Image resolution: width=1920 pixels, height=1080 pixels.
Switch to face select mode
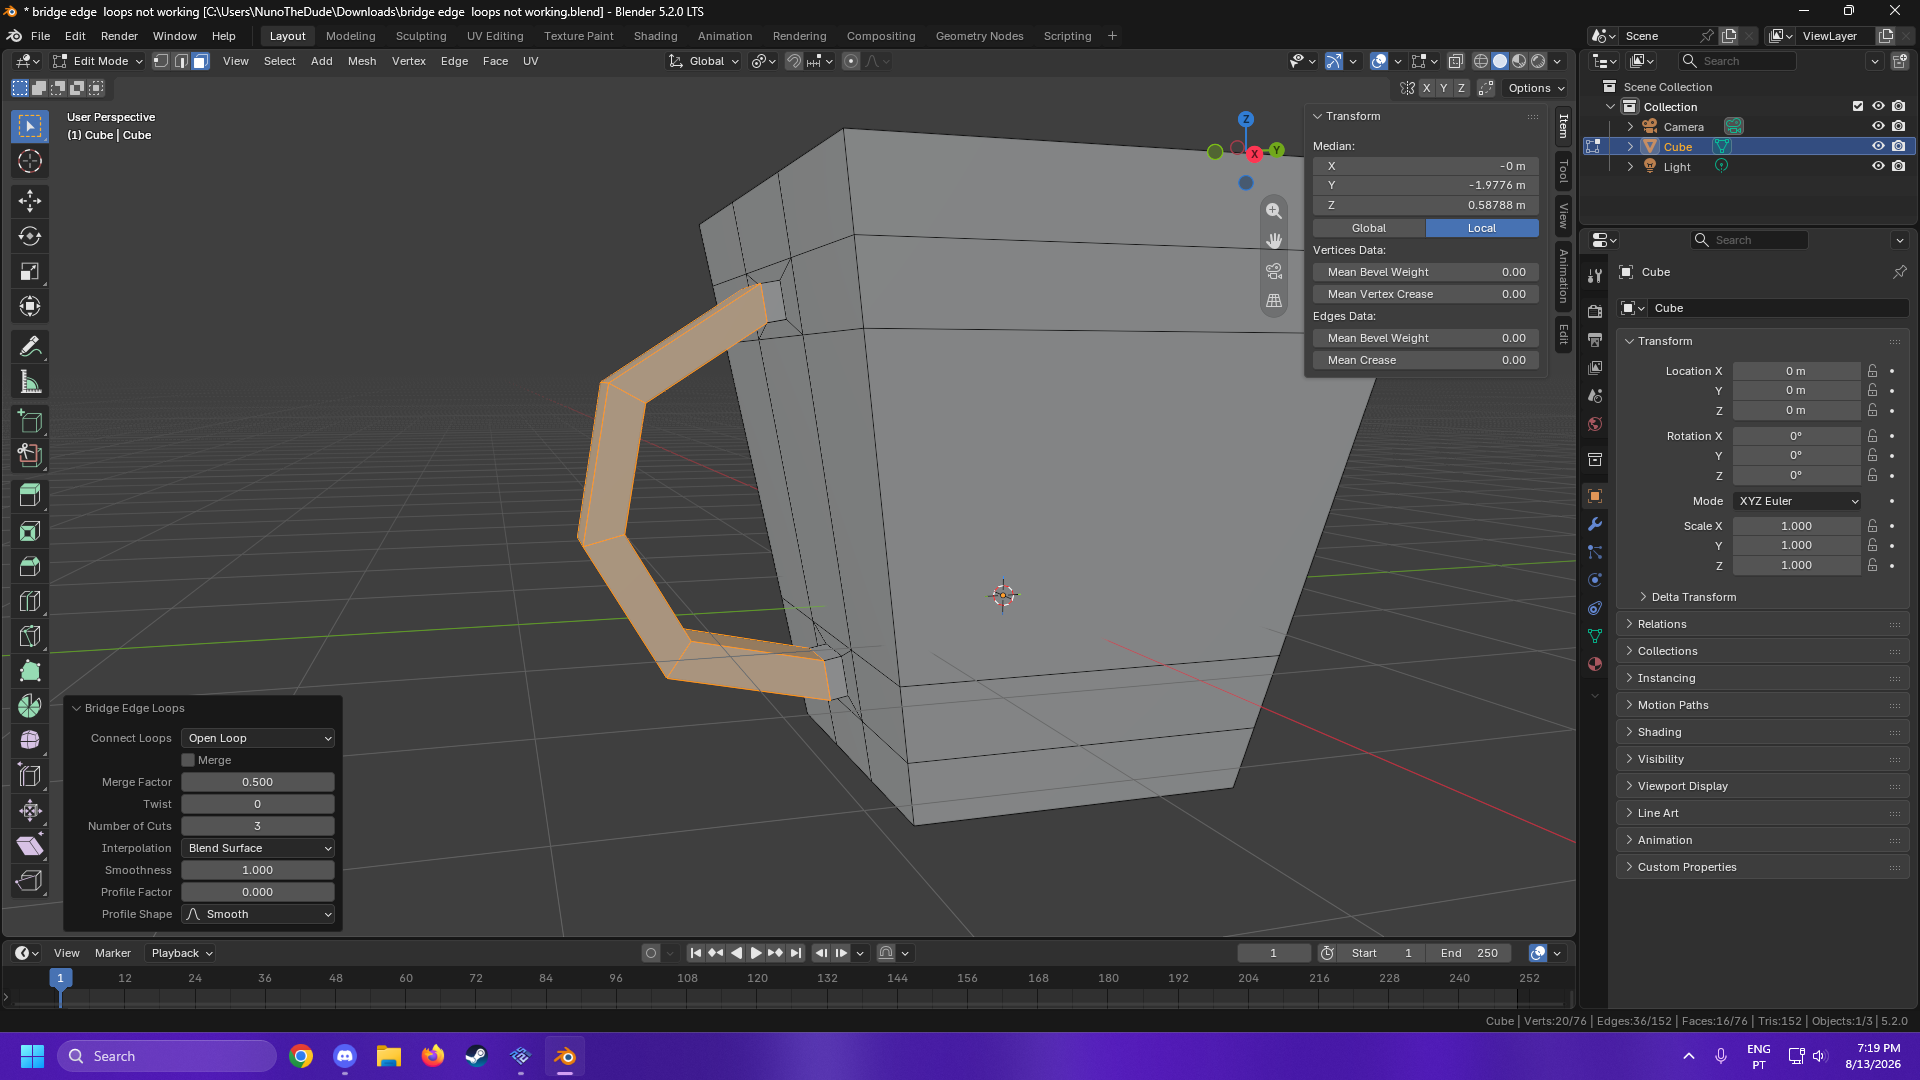tap(201, 61)
